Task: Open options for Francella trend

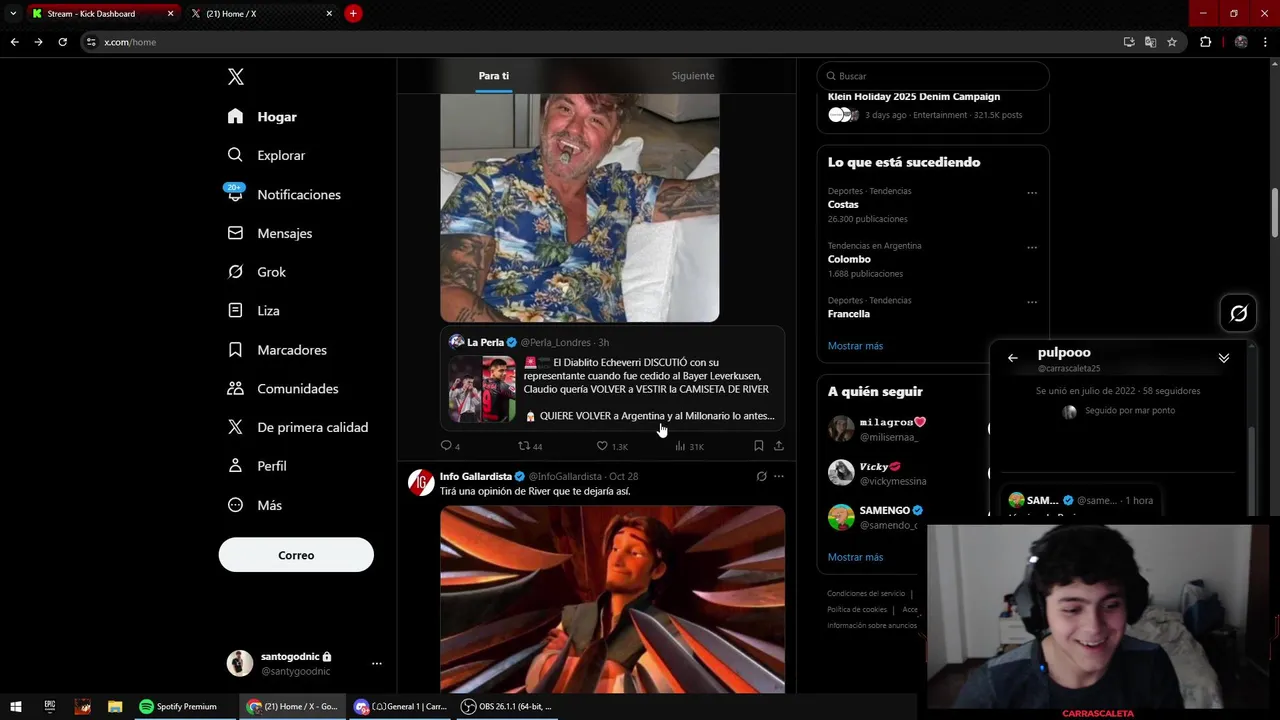Action: [x=1032, y=302]
